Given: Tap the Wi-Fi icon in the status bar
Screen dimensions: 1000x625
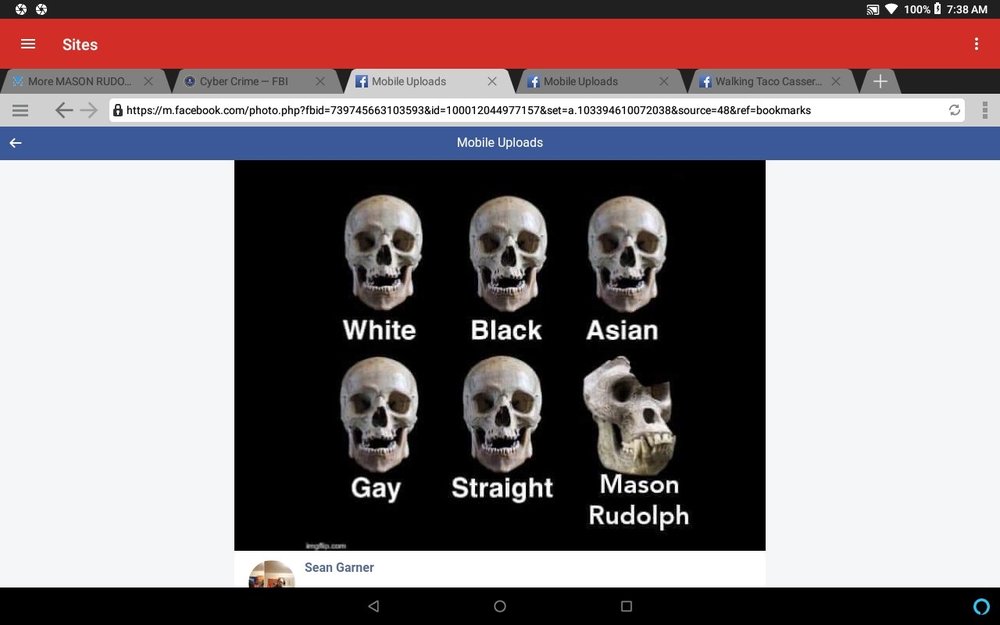Looking at the screenshot, I should tap(892, 10).
